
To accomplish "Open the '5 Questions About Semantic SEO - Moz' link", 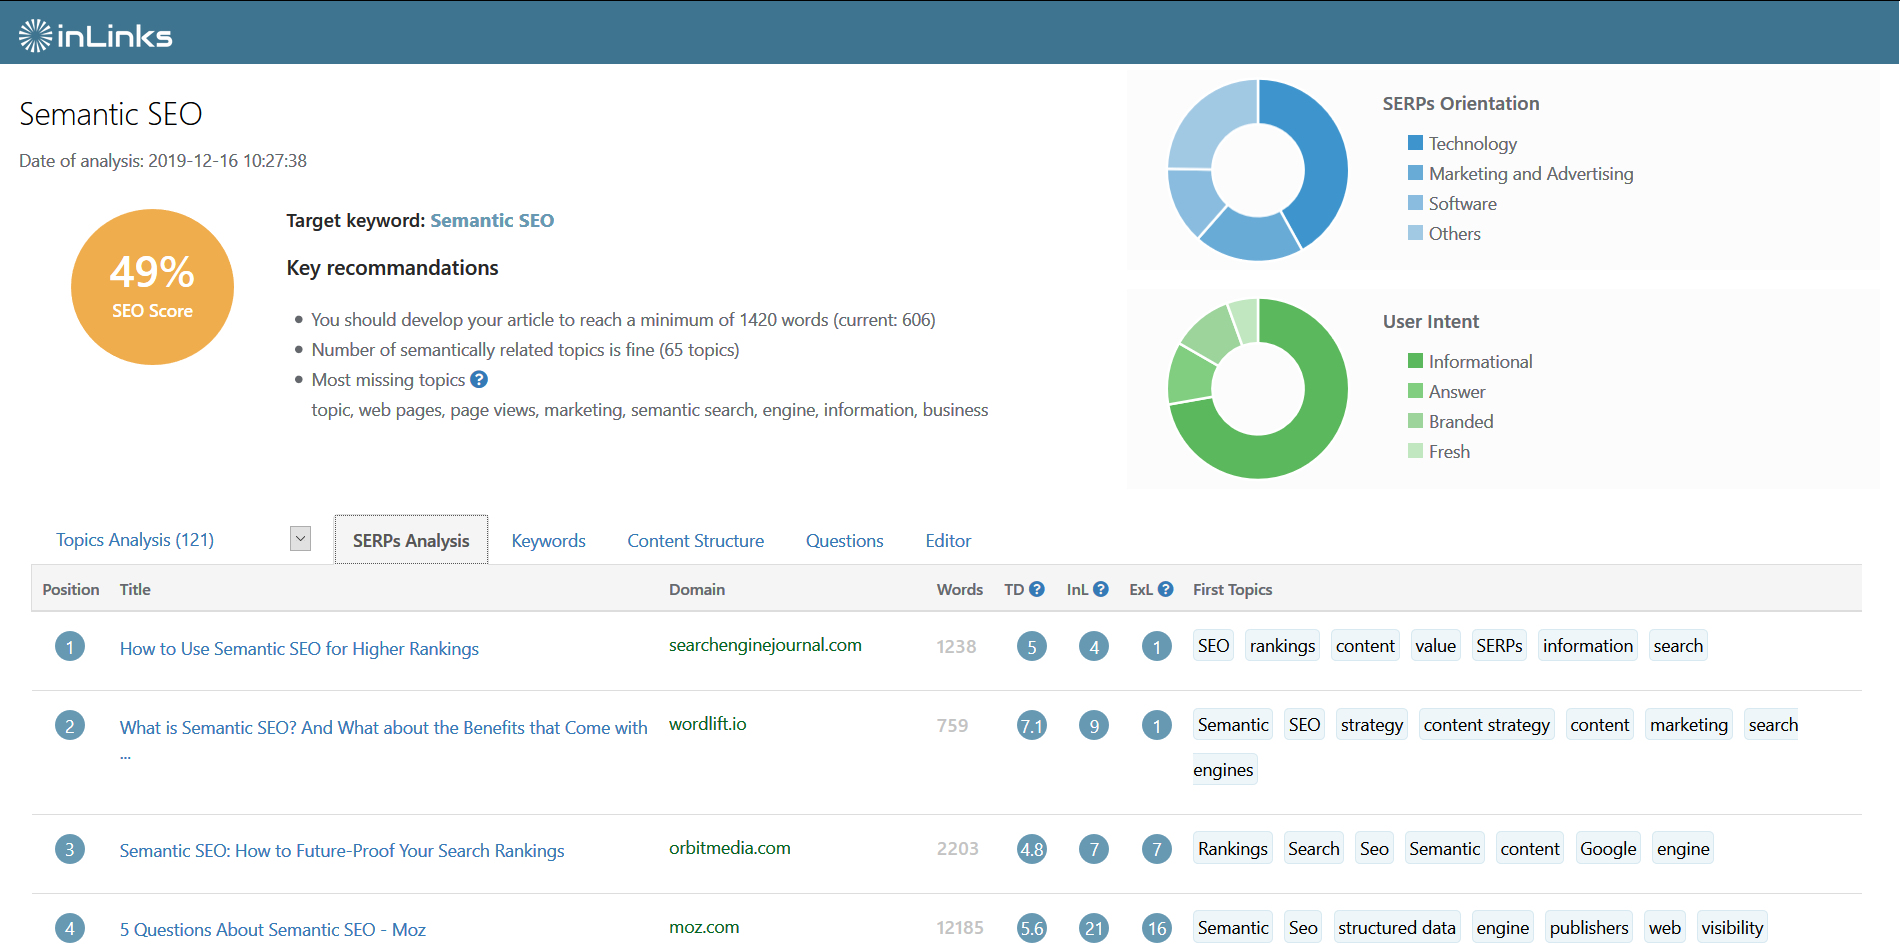I will 272,930.
